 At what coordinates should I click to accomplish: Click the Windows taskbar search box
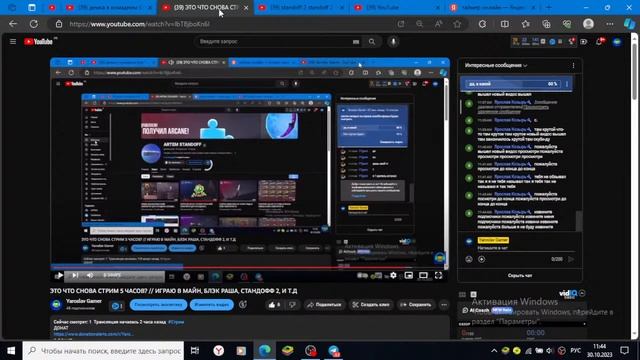(x=103, y=351)
